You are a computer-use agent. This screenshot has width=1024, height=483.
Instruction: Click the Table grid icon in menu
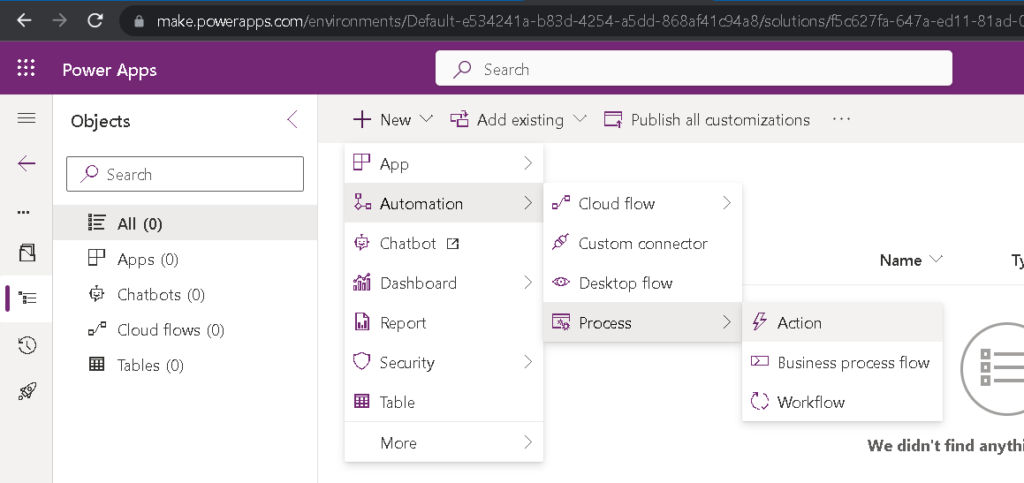(361, 402)
